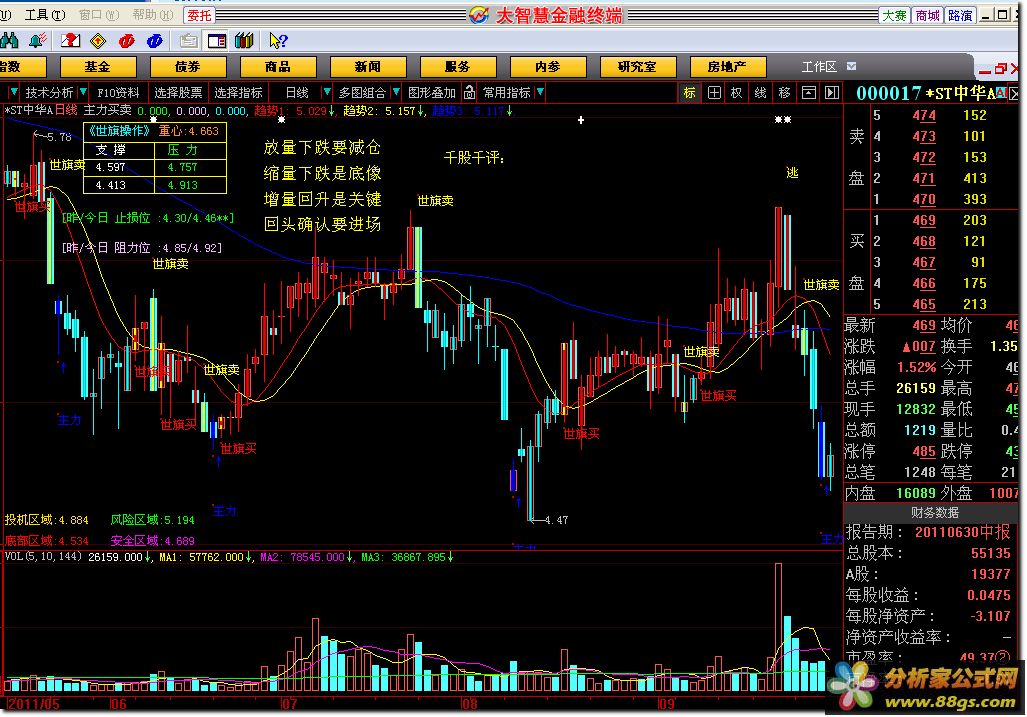1027x717 pixels.
Task: Click the cursor question mark help icon
Action: point(278,41)
